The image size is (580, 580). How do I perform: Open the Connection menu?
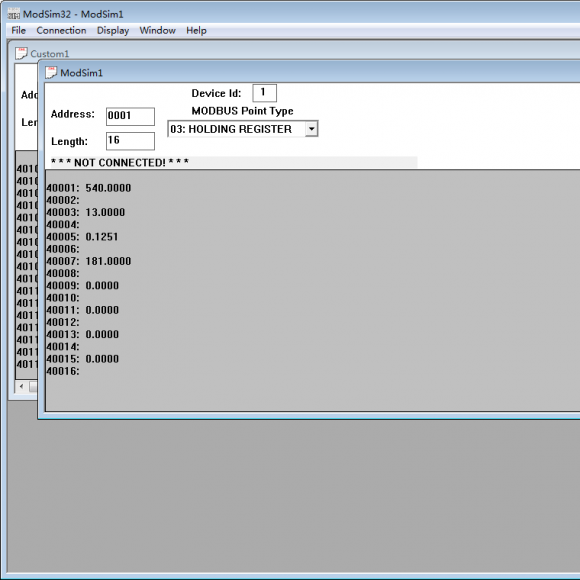click(61, 30)
